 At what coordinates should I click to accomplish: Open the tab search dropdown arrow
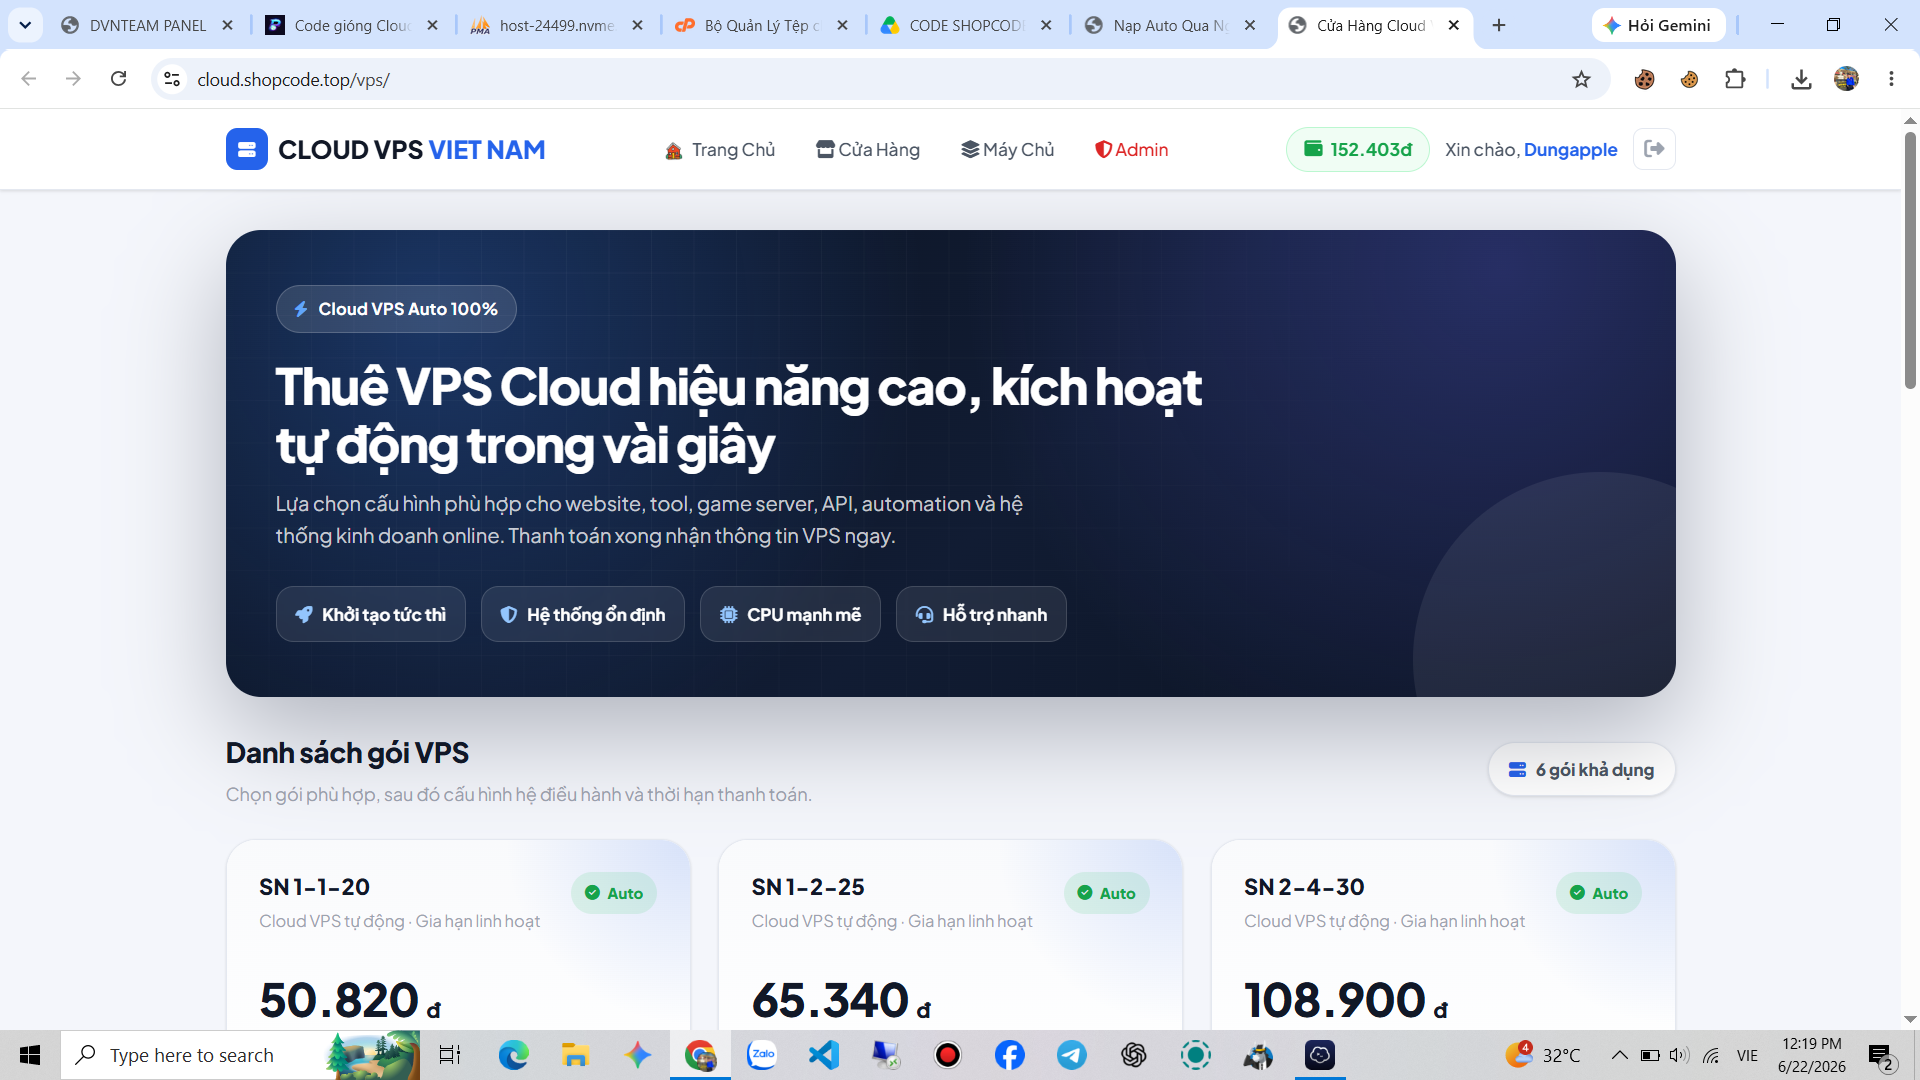tap(25, 25)
